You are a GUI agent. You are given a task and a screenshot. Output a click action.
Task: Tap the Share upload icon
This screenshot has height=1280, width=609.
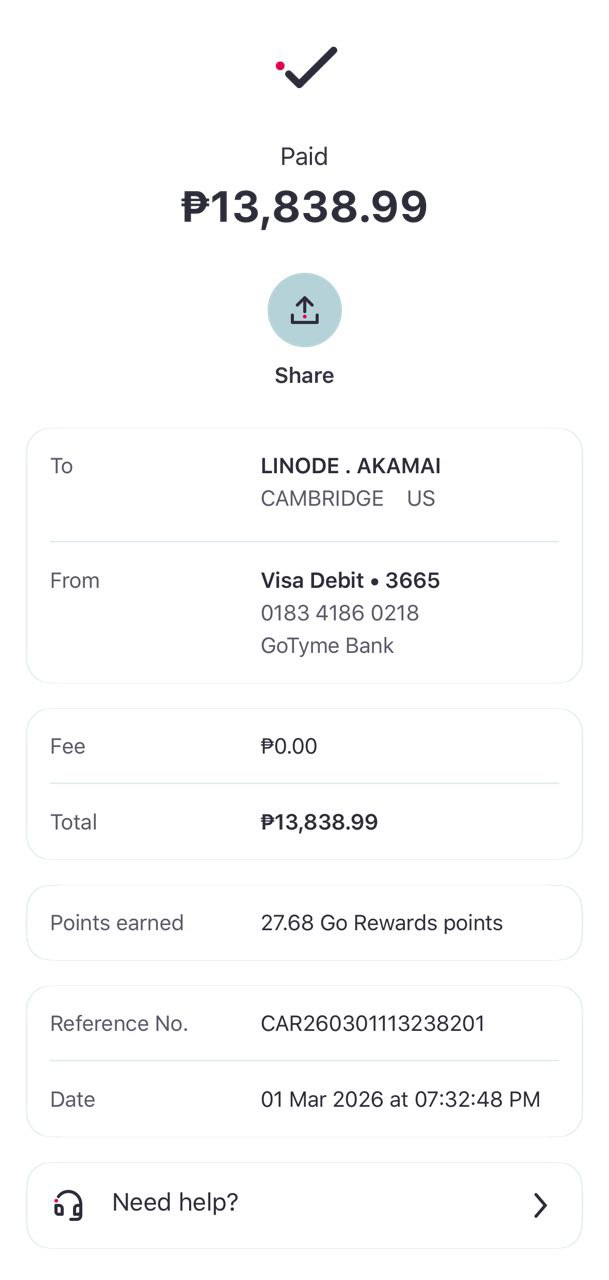(x=304, y=310)
